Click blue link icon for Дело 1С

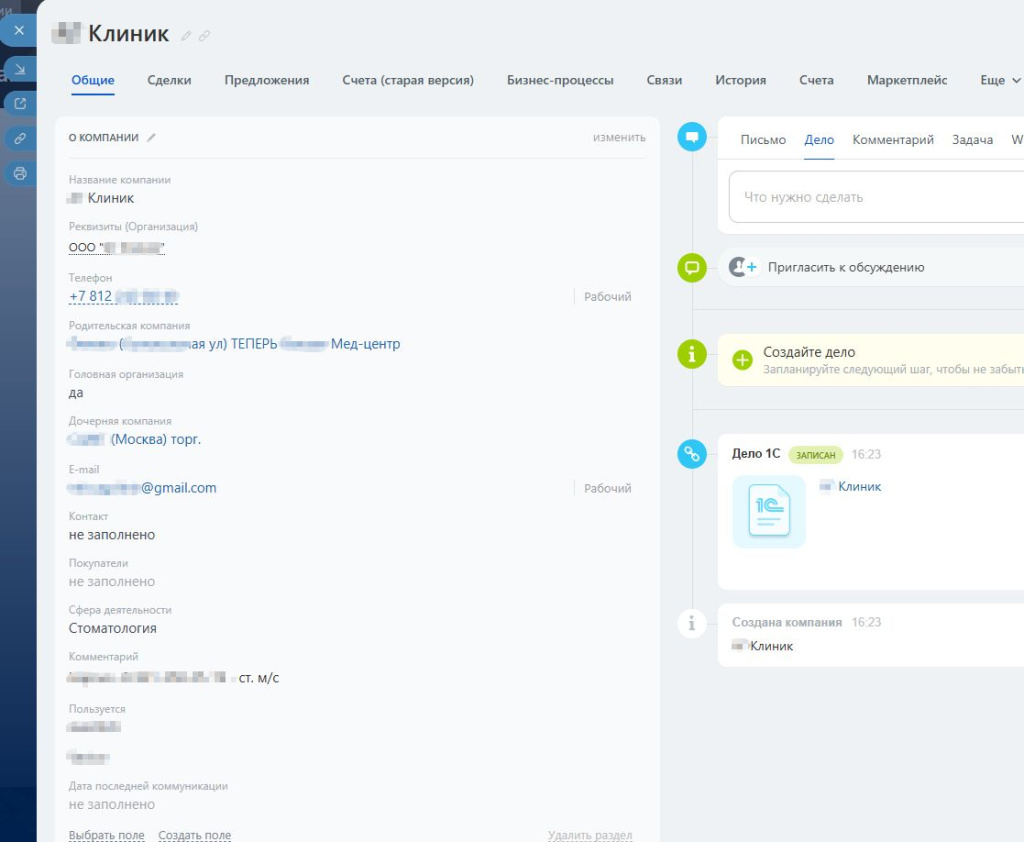click(692, 454)
